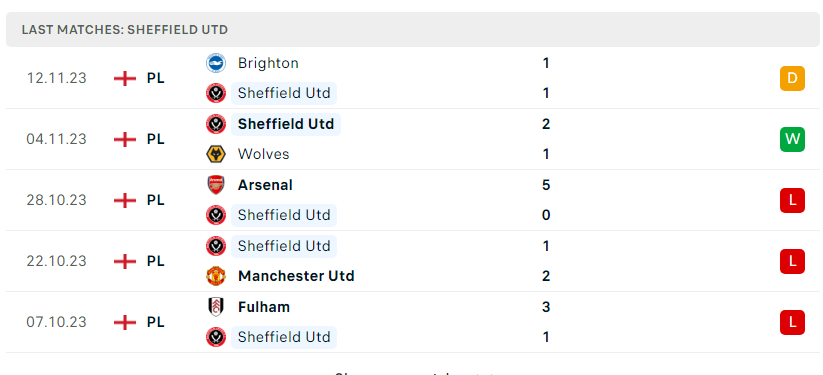This screenshot has width=823, height=375.
Task: Click Sheffield Utd crest in Brighton match
Action: pyautogui.click(x=216, y=93)
